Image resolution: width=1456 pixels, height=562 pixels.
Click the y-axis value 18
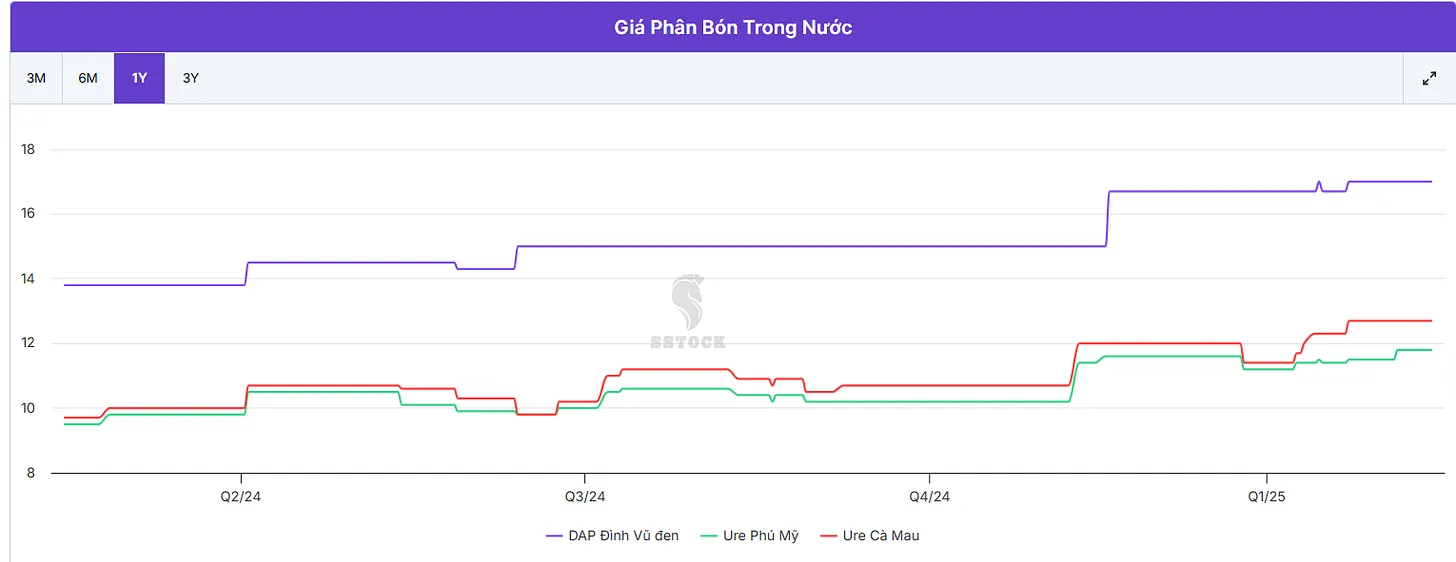28,150
